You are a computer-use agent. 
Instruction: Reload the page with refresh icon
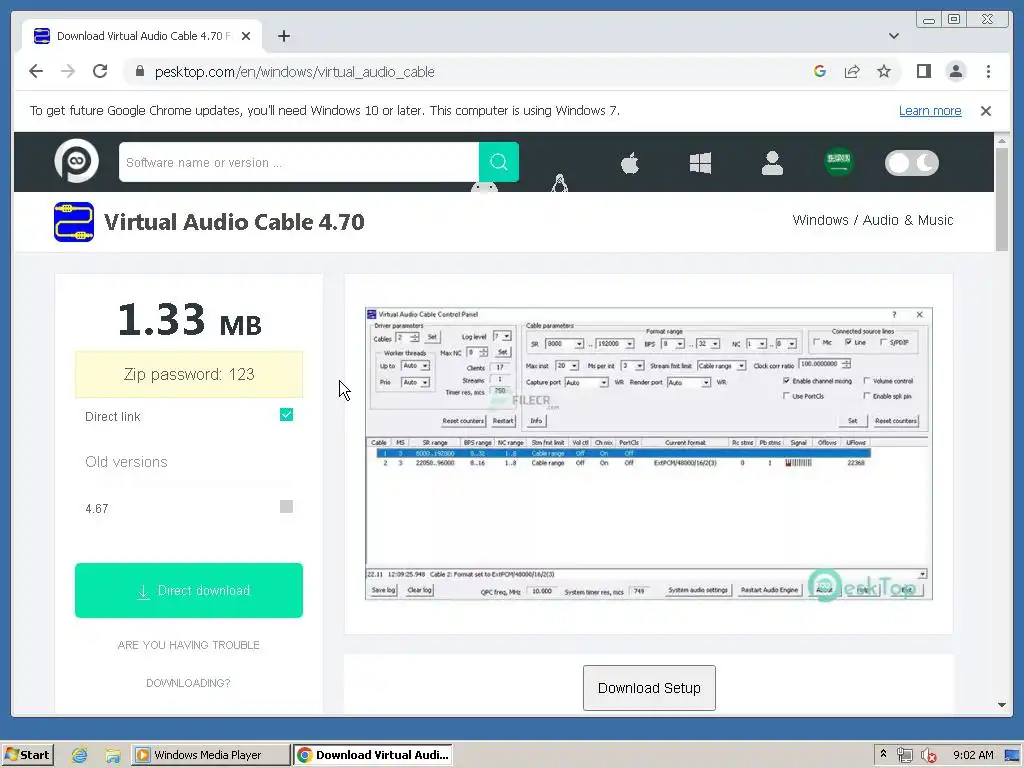100,71
